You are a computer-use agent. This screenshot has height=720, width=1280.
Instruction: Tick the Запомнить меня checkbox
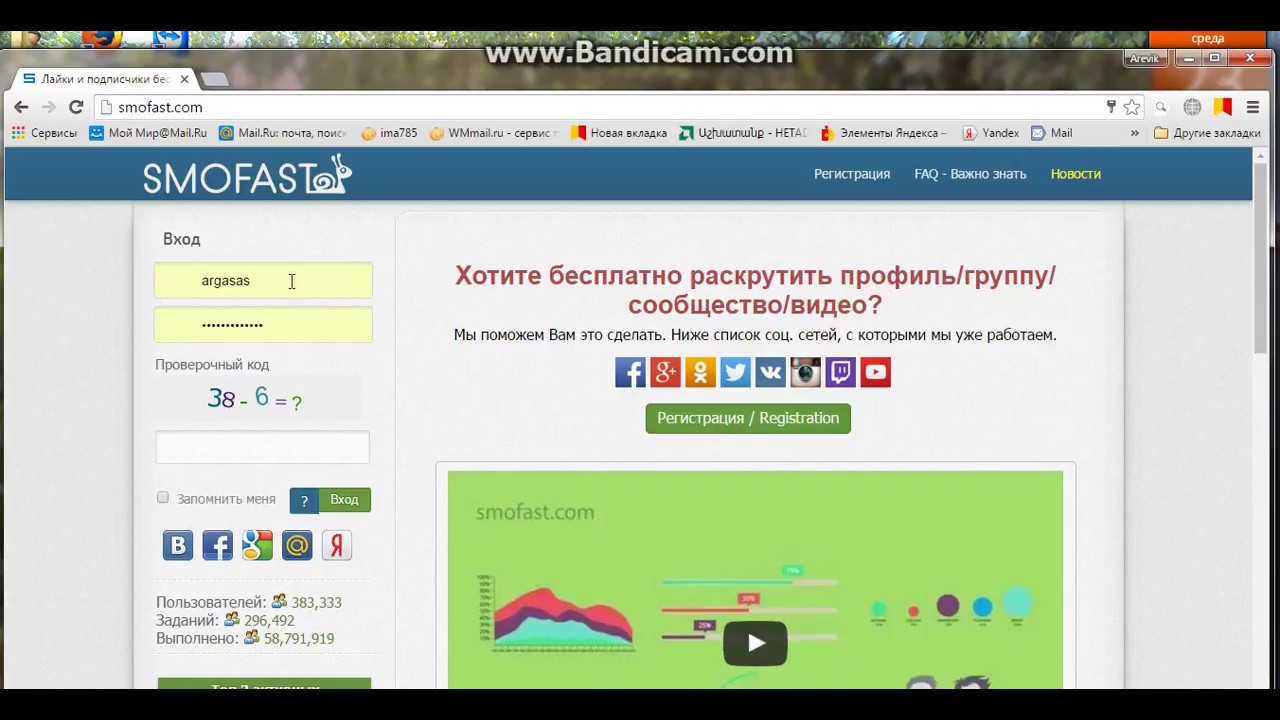coord(163,498)
